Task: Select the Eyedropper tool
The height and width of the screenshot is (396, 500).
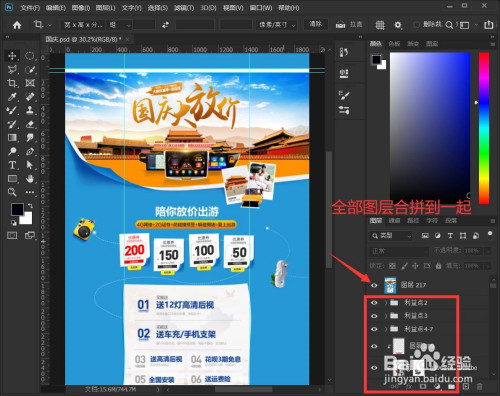Action: pyautogui.click(x=12, y=97)
